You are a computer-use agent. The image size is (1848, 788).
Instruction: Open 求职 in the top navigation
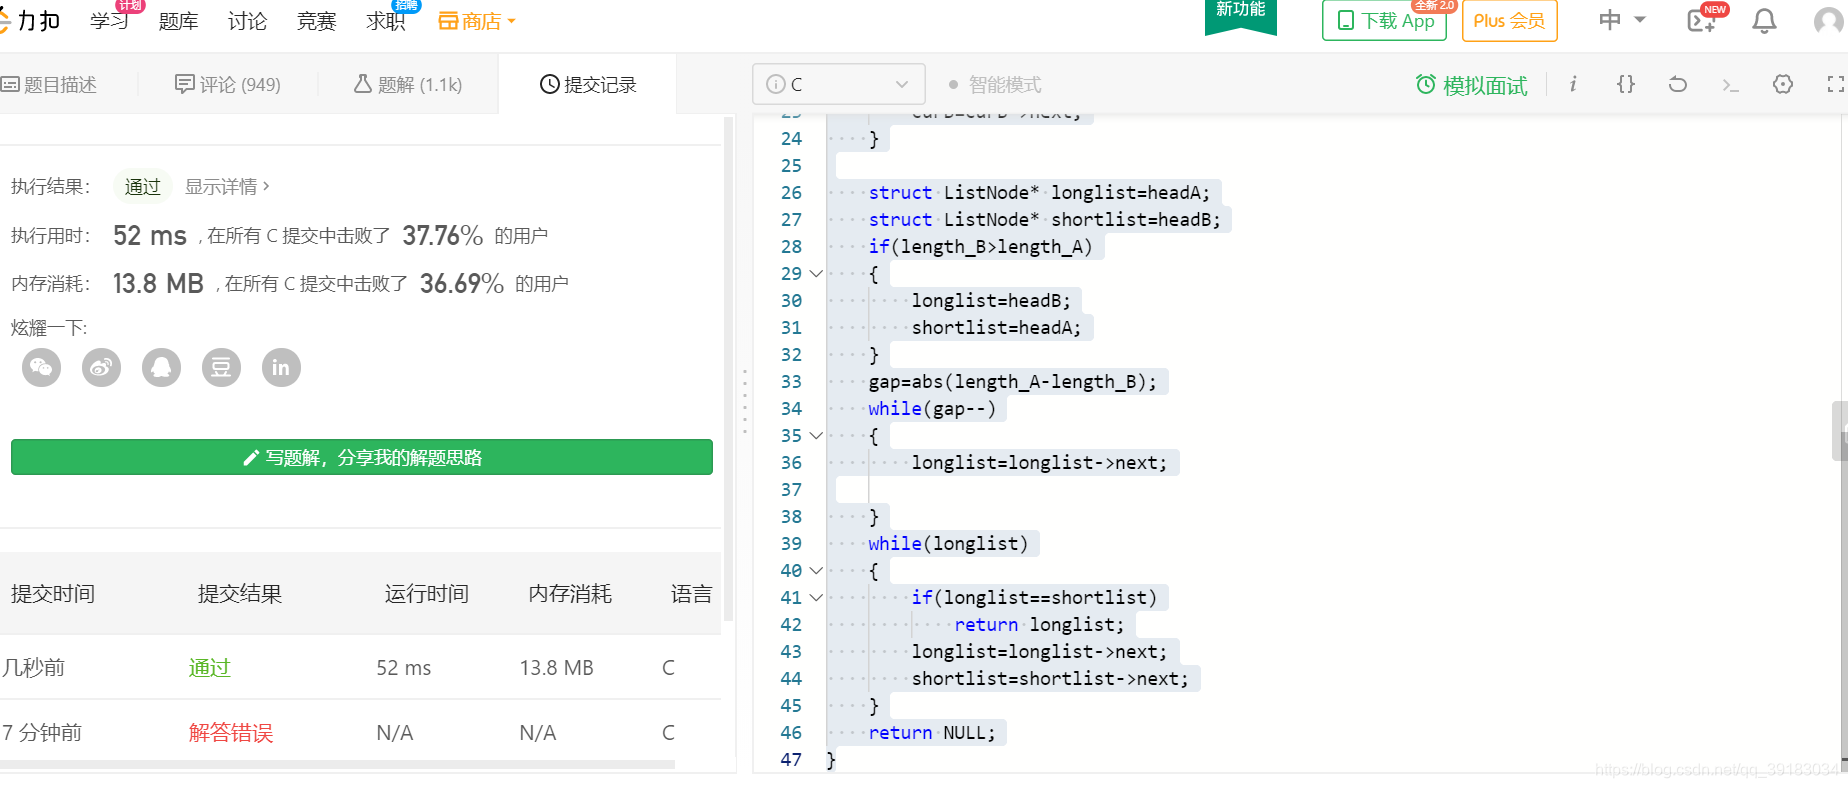[x=386, y=21]
